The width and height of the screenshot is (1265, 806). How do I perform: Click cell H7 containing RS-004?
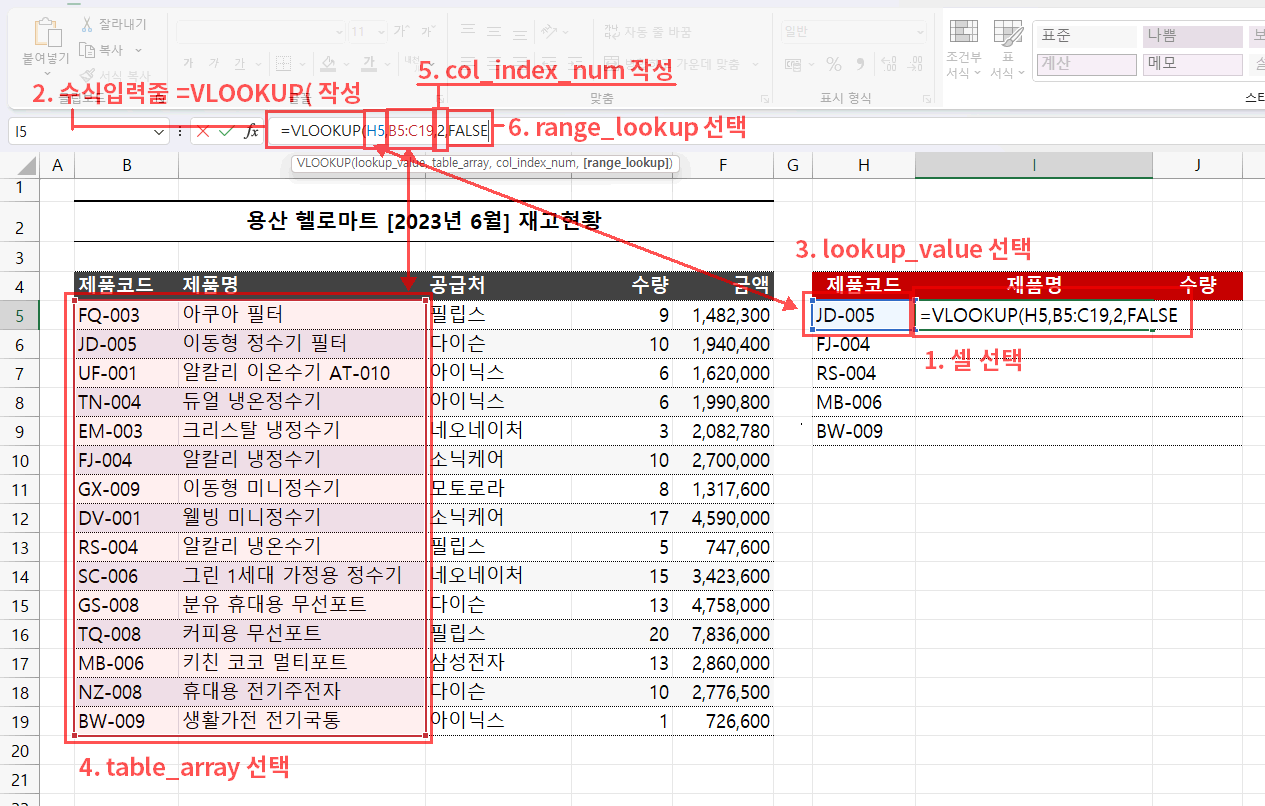863,373
